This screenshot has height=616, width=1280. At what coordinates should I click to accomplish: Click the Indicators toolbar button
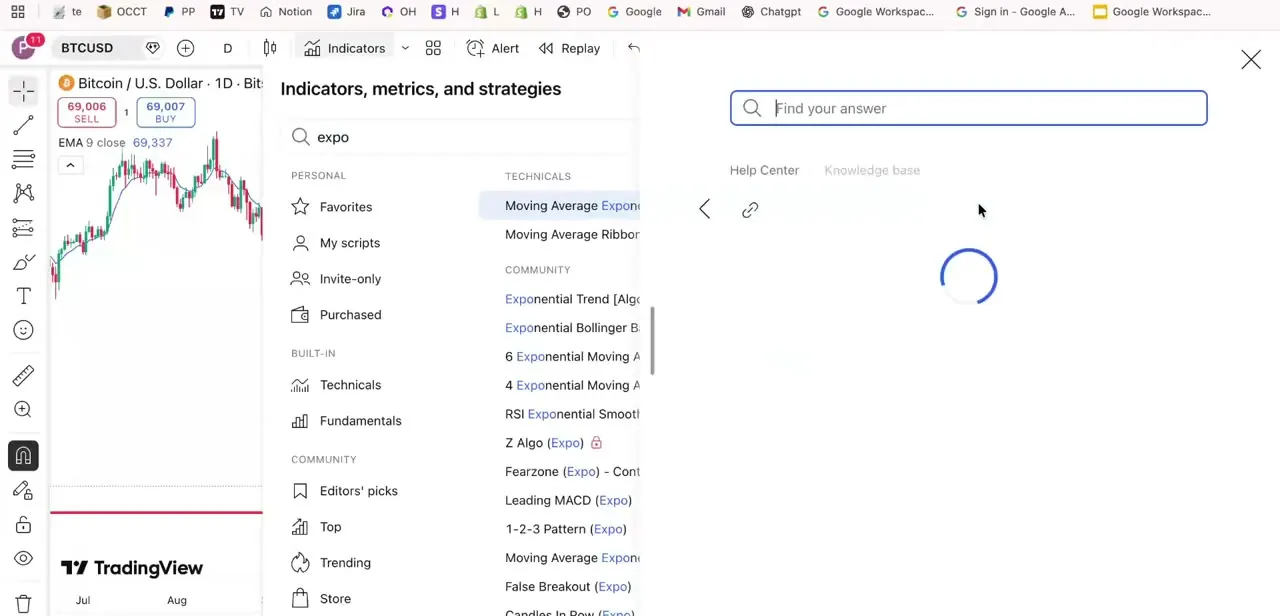click(345, 48)
